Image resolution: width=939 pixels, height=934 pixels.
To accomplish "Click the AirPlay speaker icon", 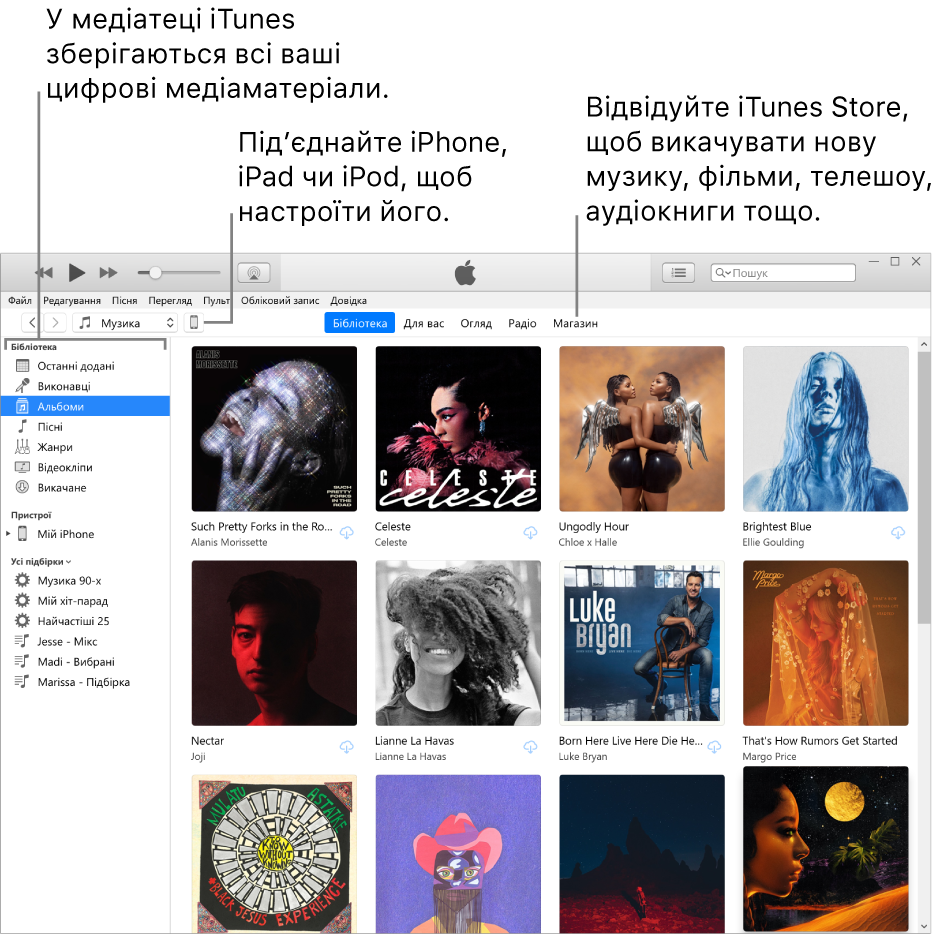I will pos(254,272).
